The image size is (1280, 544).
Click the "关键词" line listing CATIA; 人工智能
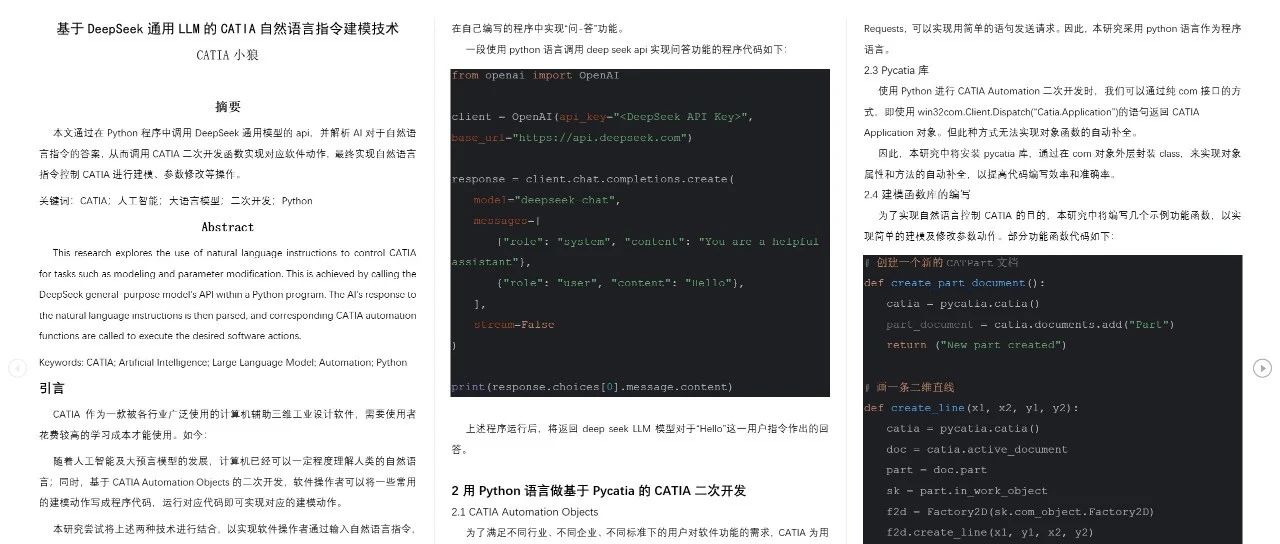(x=176, y=201)
